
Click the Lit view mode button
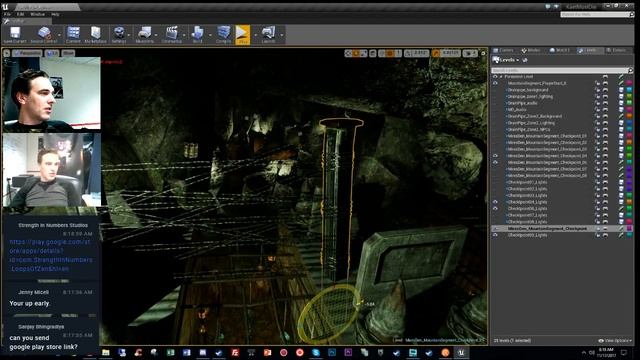tap(52, 53)
